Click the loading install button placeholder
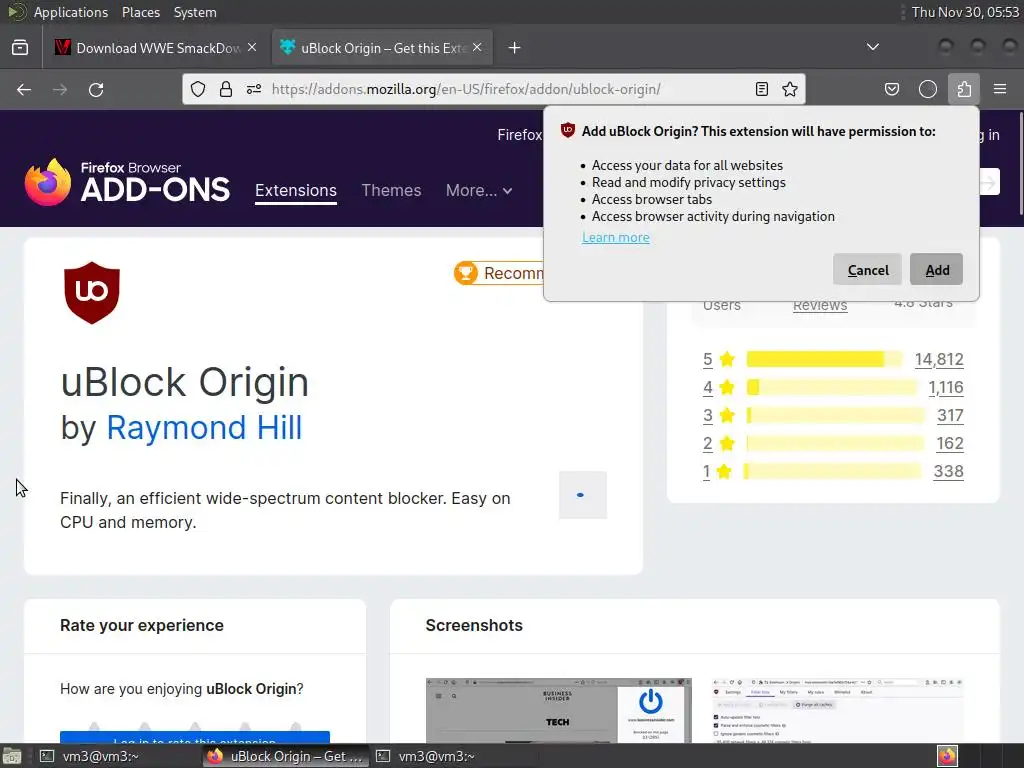This screenshot has width=1024, height=768. coord(583,495)
